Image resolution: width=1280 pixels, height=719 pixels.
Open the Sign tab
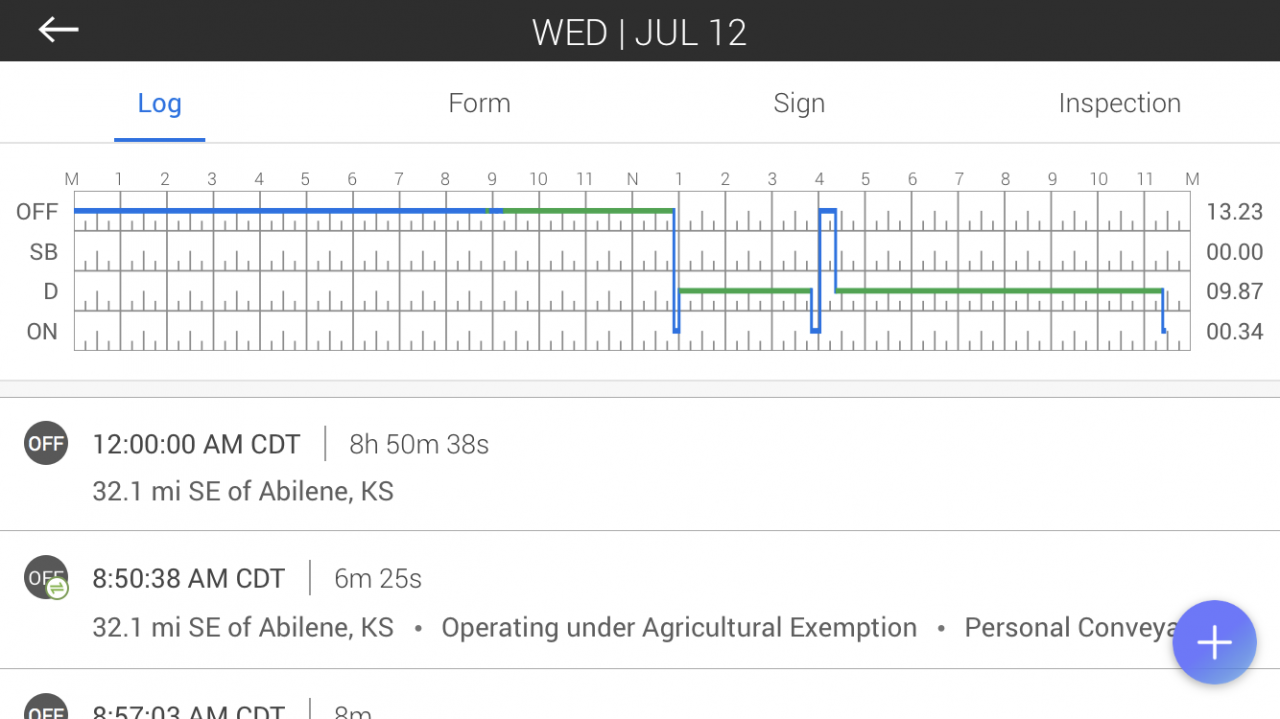pyautogui.click(x=799, y=103)
